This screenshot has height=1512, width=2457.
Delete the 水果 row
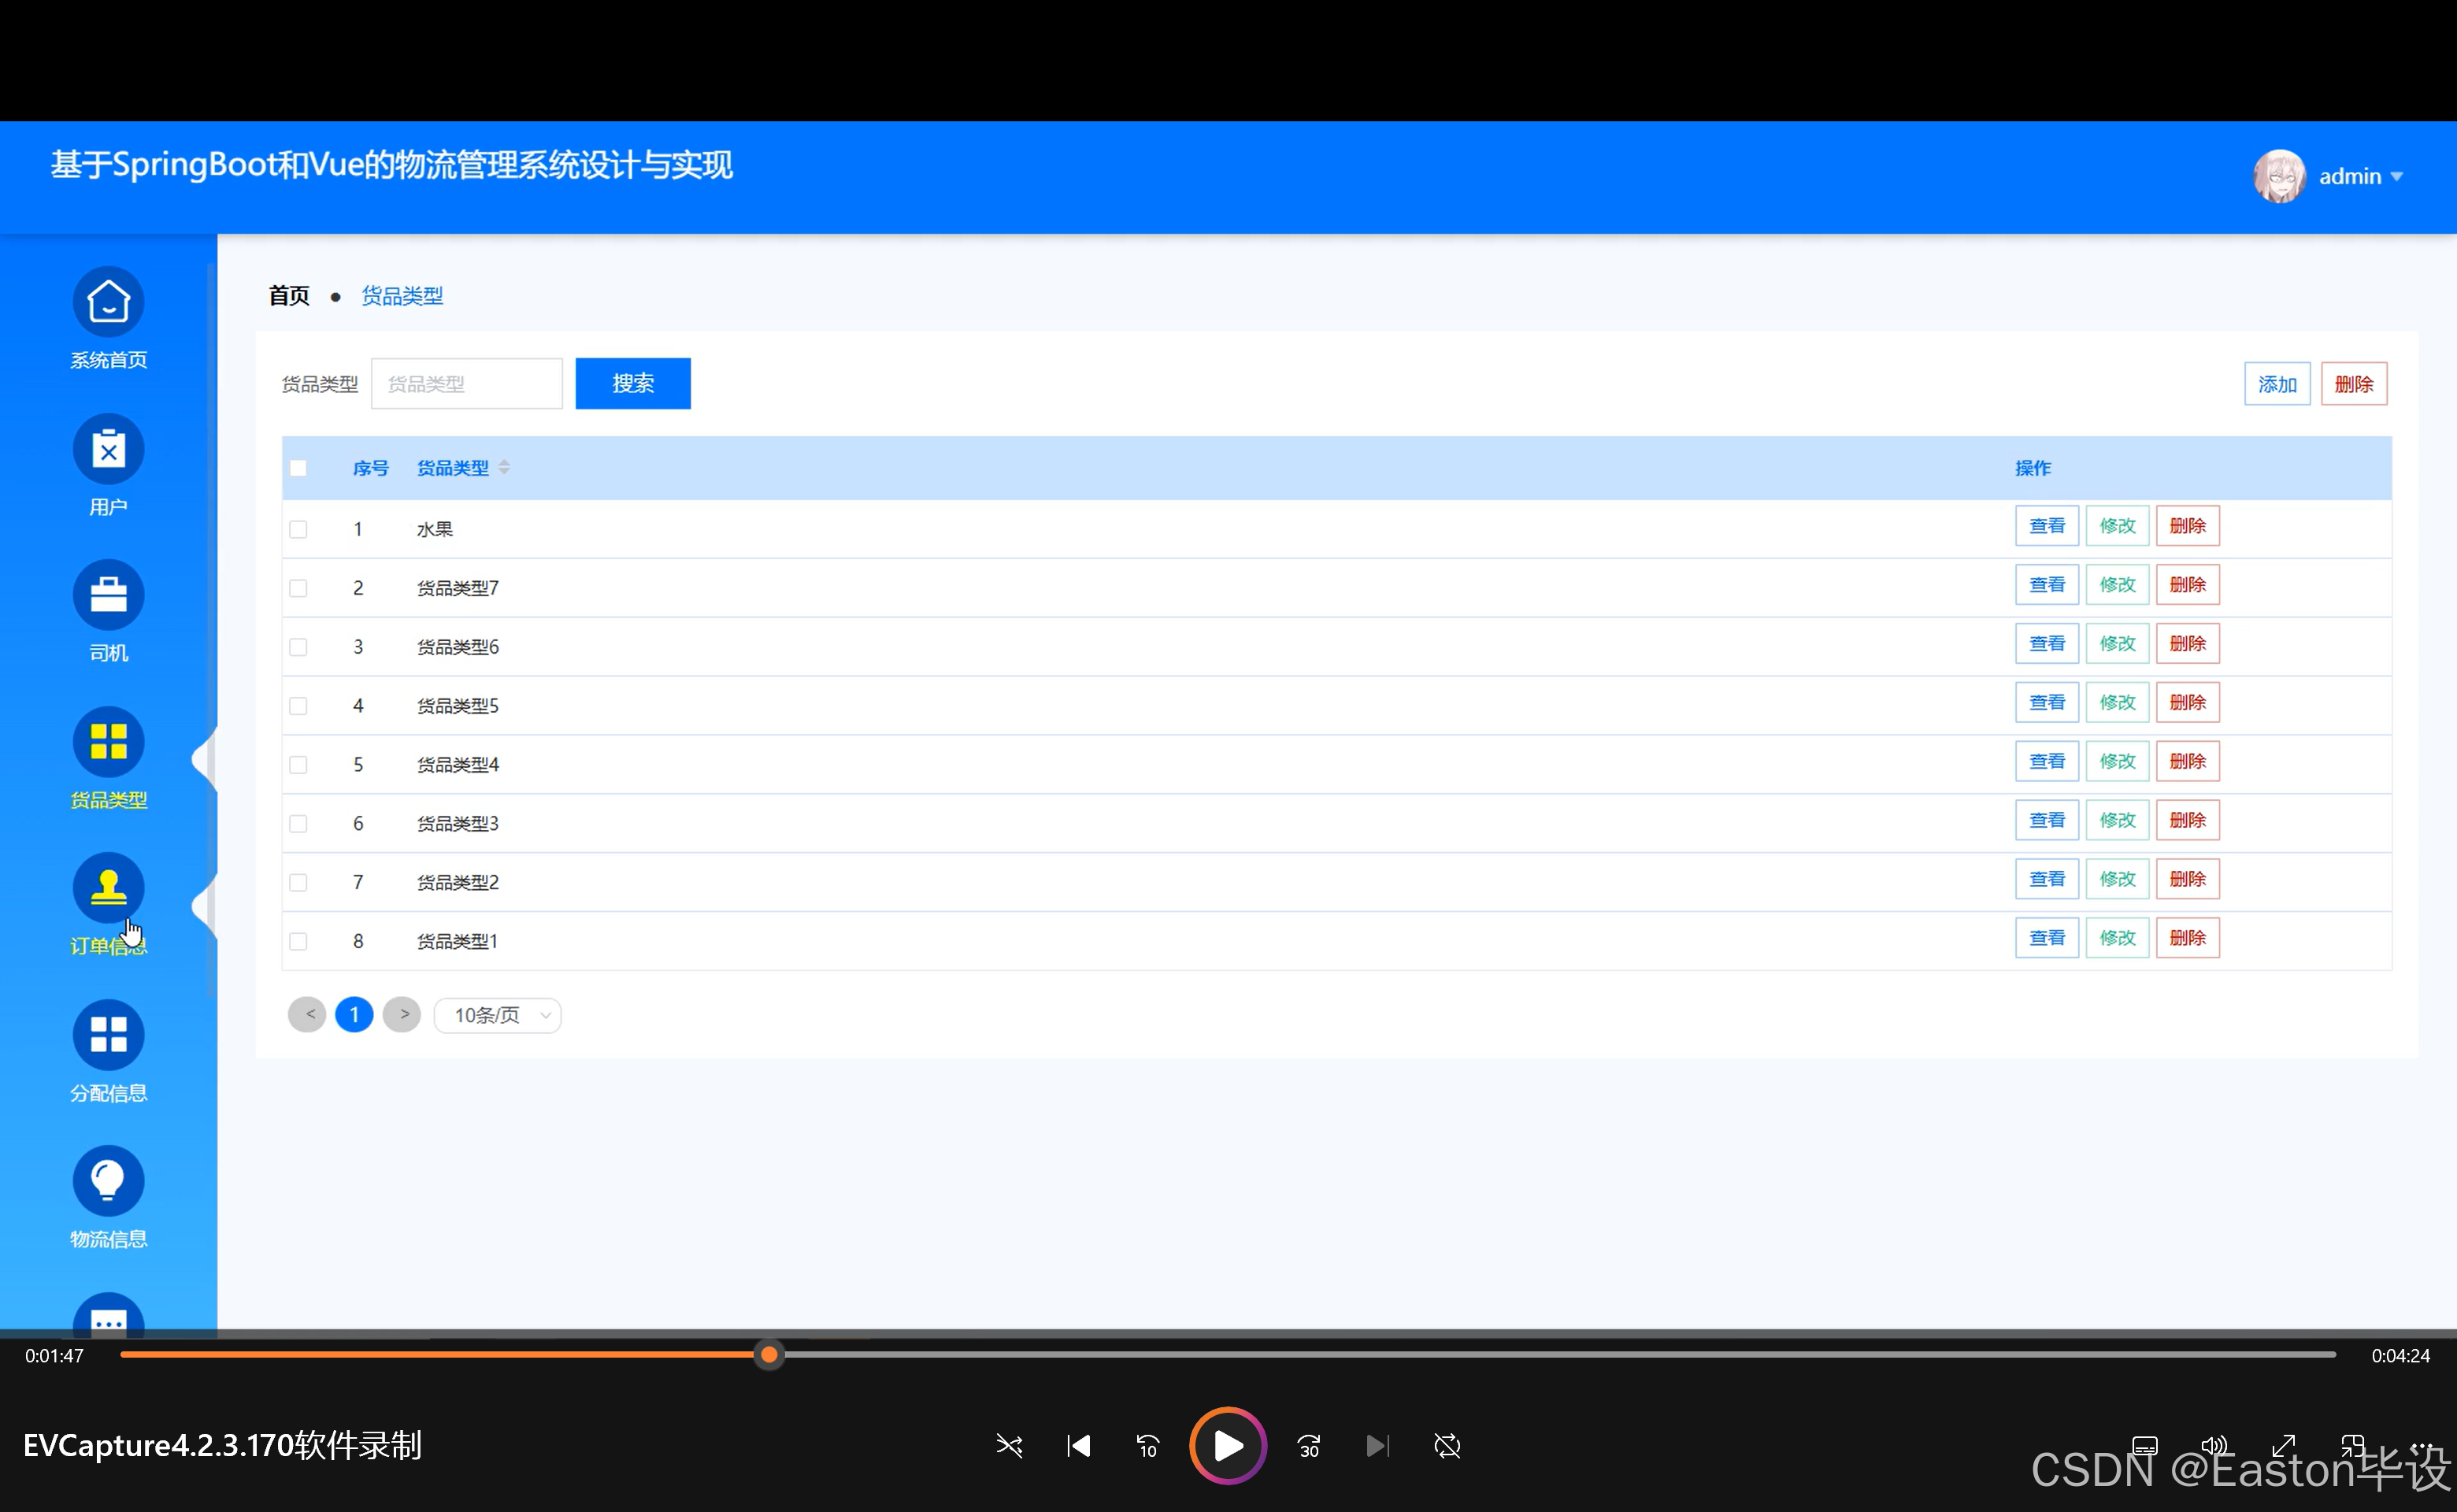(2188, 526)
